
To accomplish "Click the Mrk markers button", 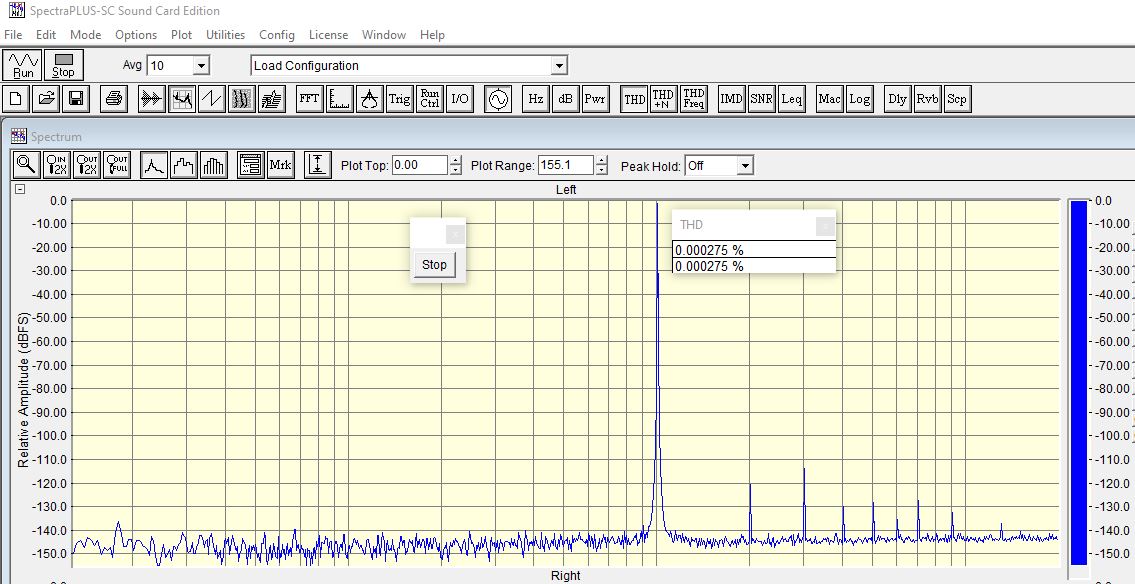I will coord(280,165).
